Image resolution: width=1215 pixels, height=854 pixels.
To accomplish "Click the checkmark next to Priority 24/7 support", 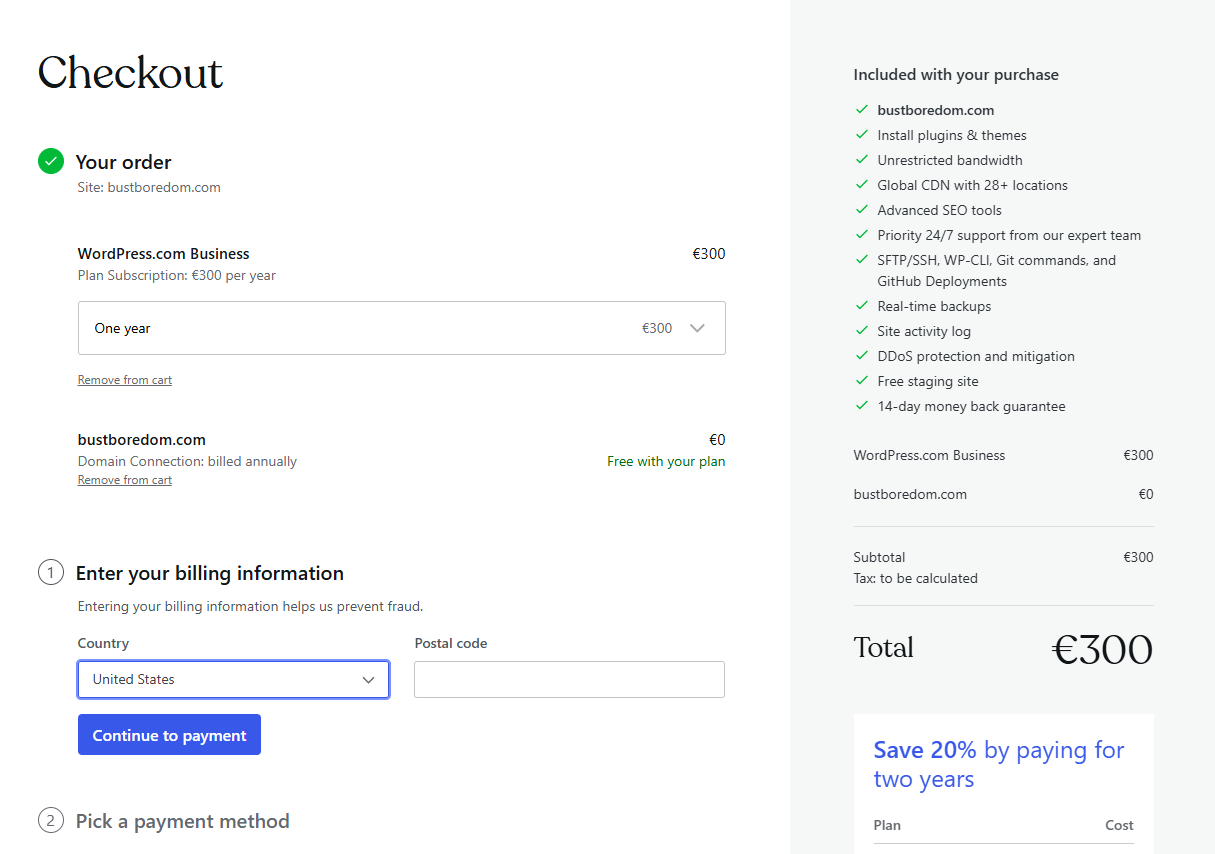I will coord(861,235).
